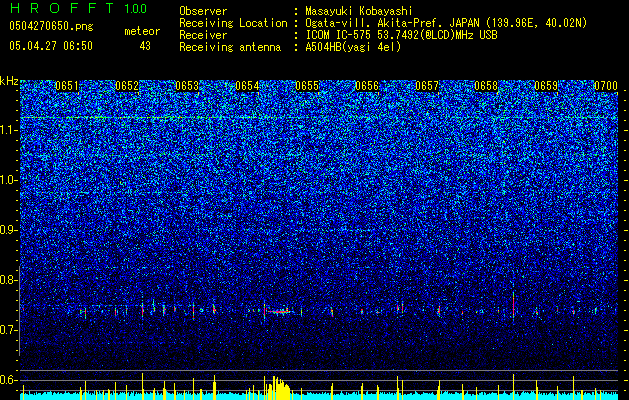629x400 pixels.
Task: Click the 0651 time marker
Action: (x=67, y=86)
